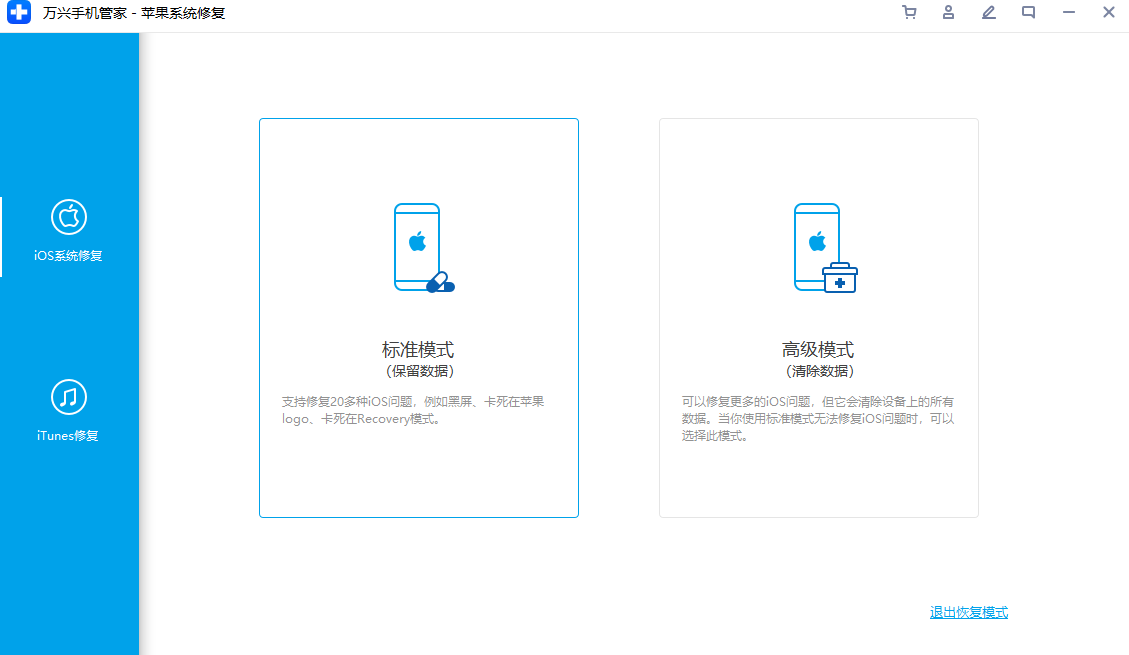
Task: Choose the 标准模式 card
Action: click(x=419, y=318)
